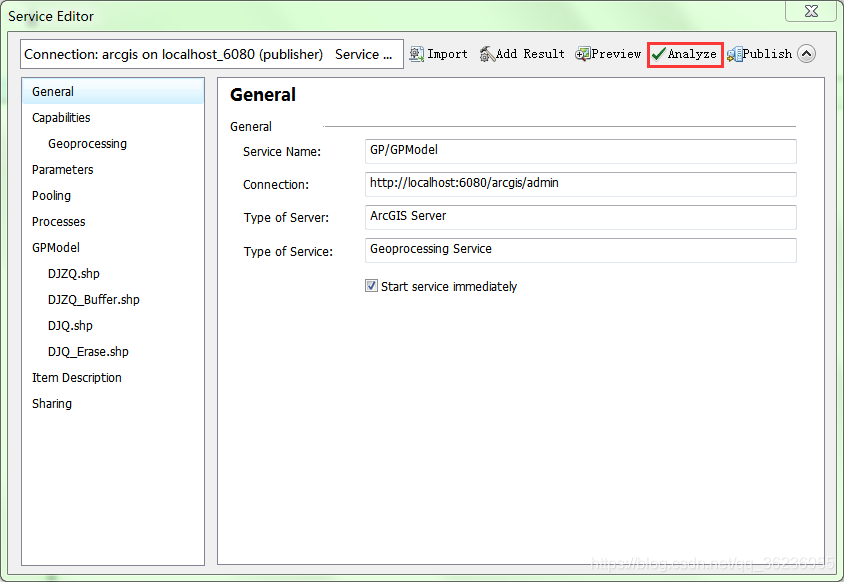Image resolution: width=844 pixels, height=582 pixels.
Task: Select General in the left panel
Action: [53, 92]
